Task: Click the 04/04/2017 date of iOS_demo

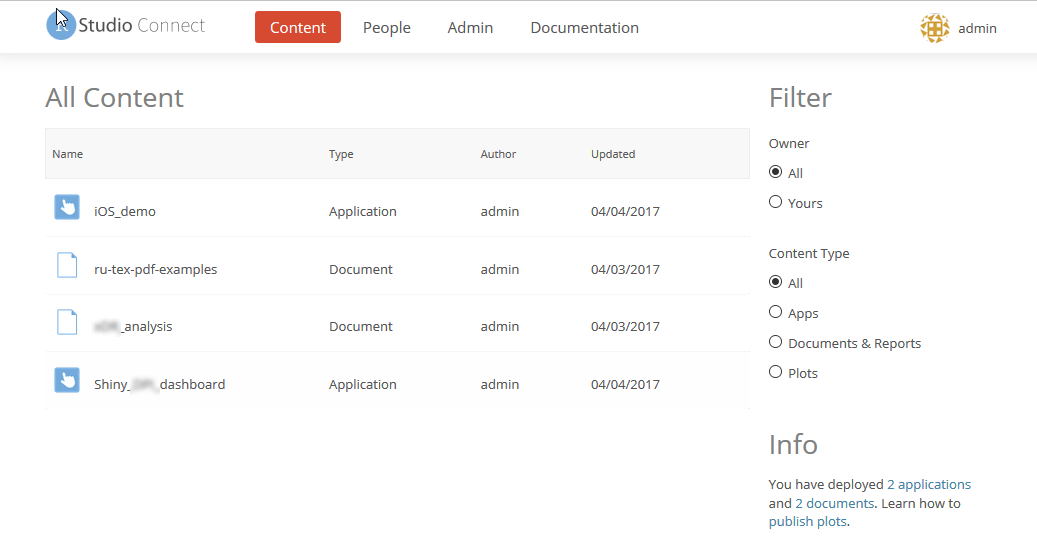Action: [x=625, y=212]
